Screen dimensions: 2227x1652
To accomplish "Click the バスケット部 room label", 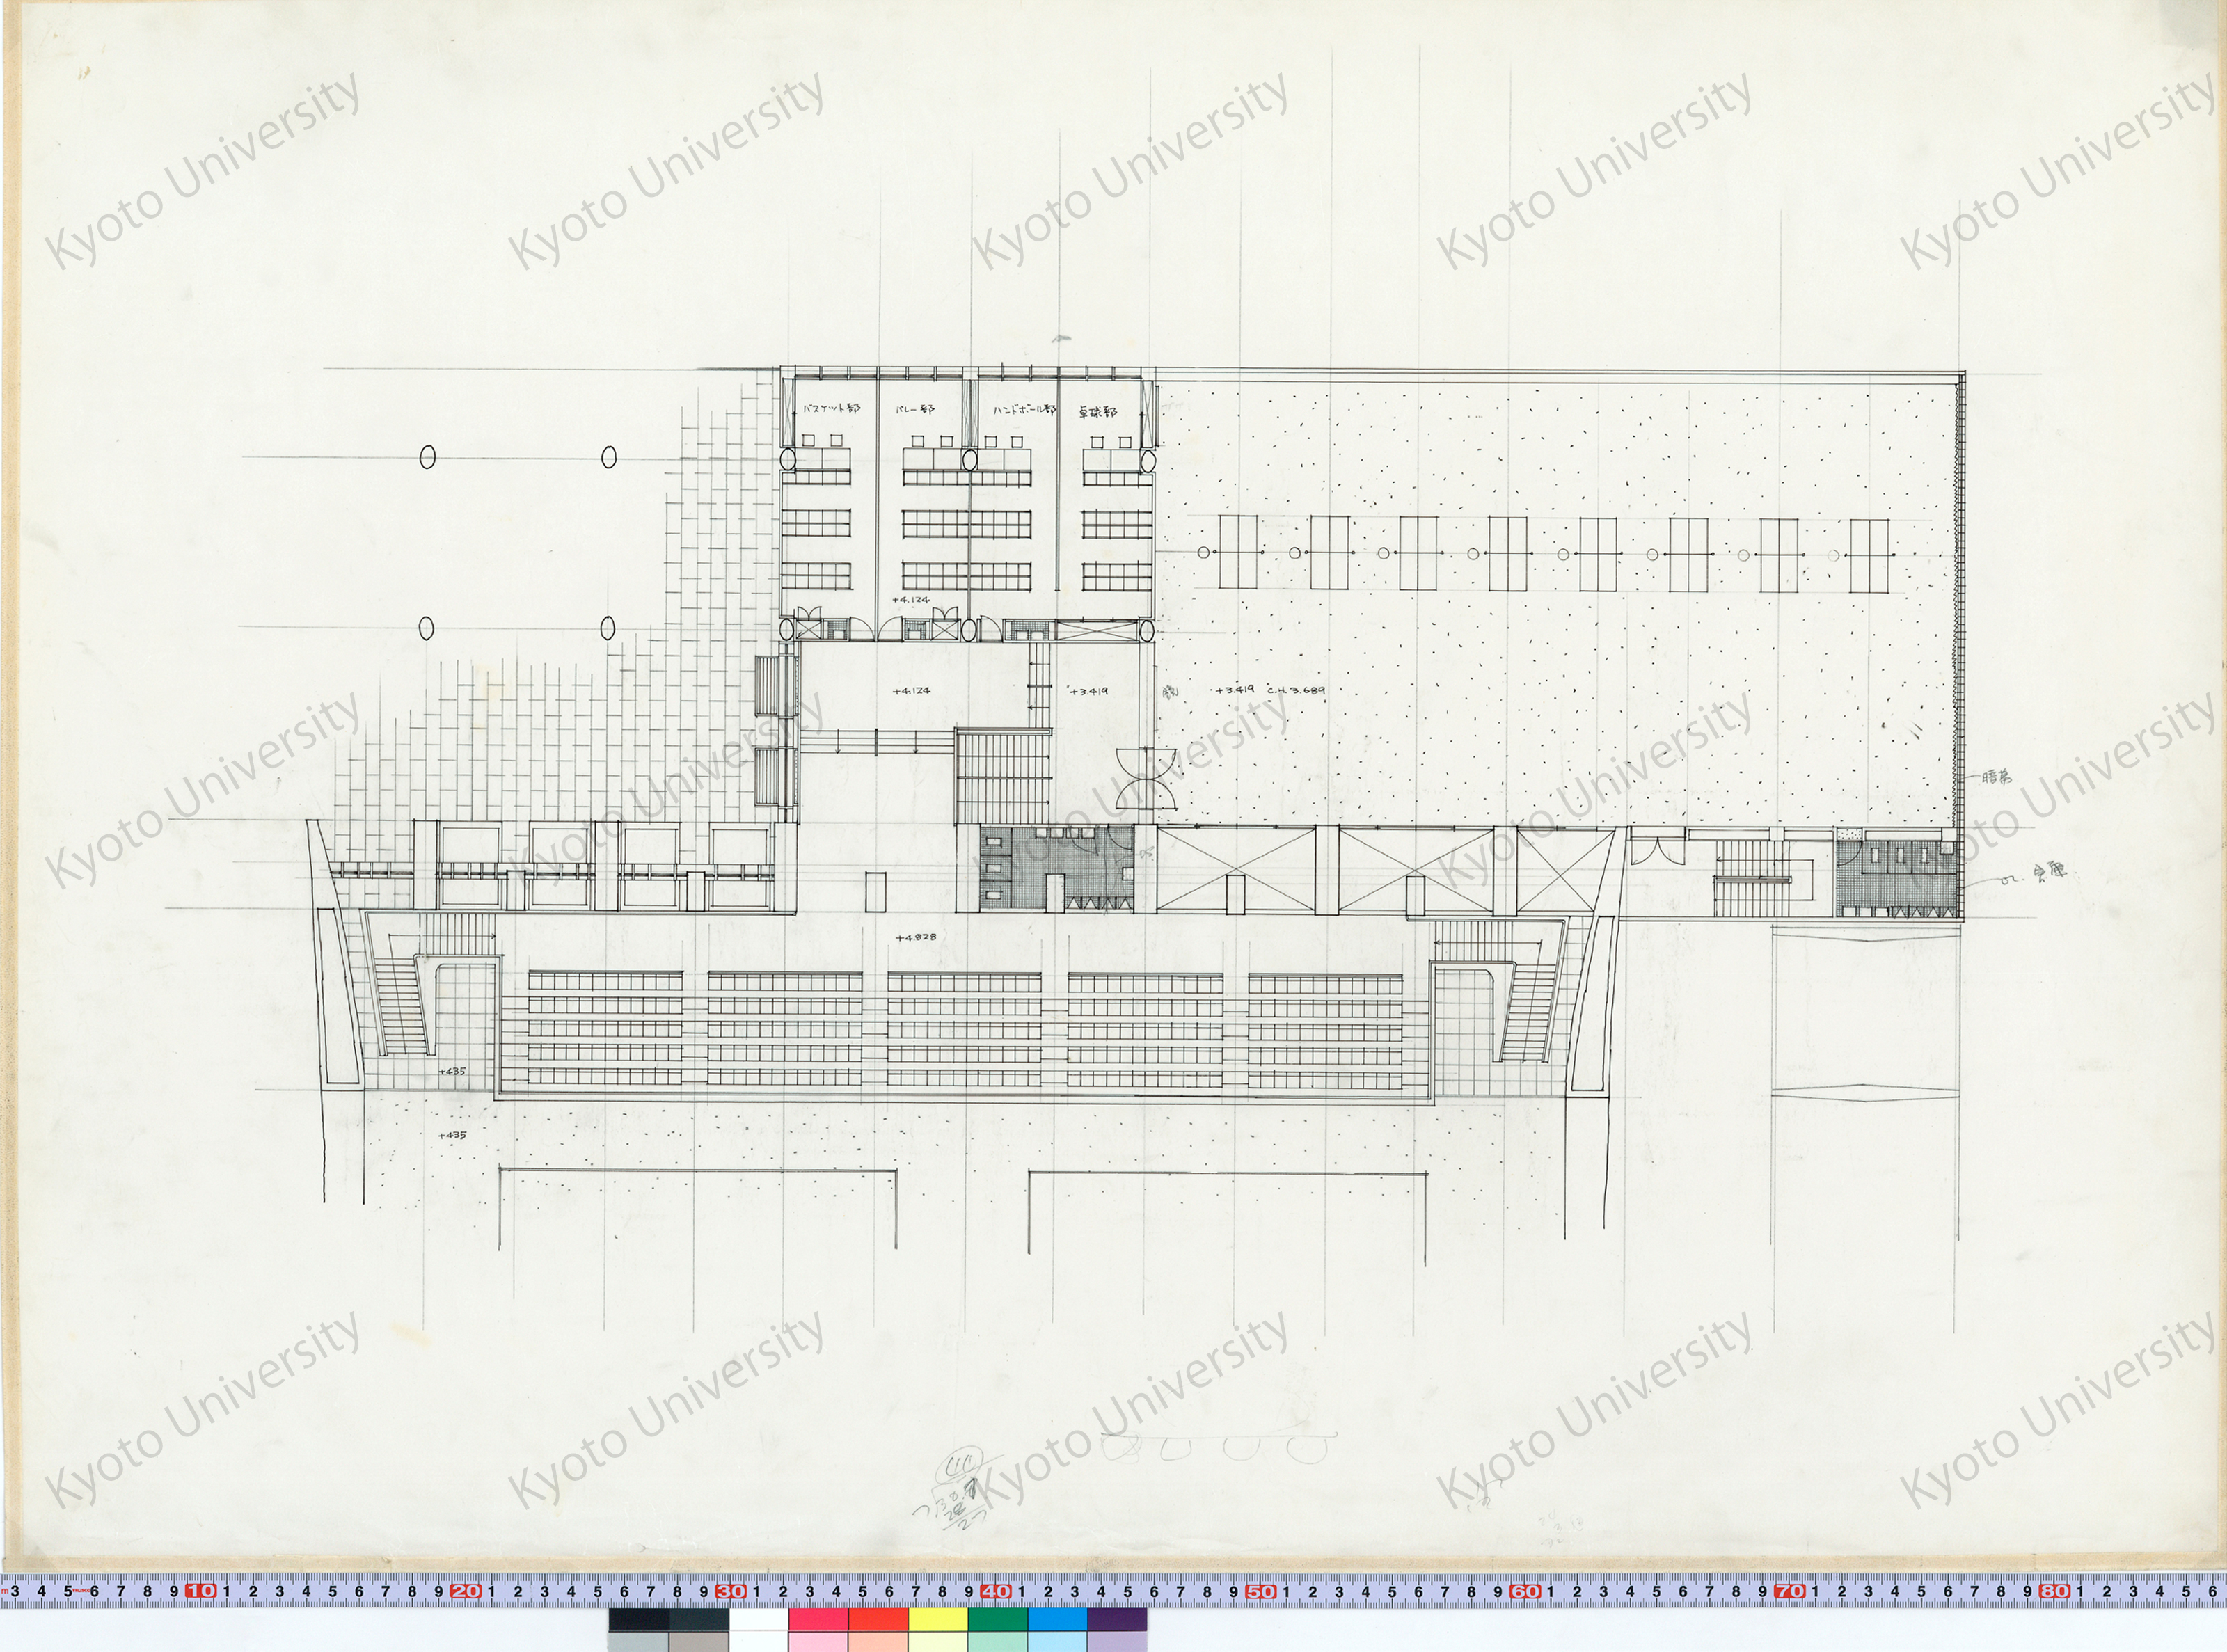I will (x=831, y=409).
